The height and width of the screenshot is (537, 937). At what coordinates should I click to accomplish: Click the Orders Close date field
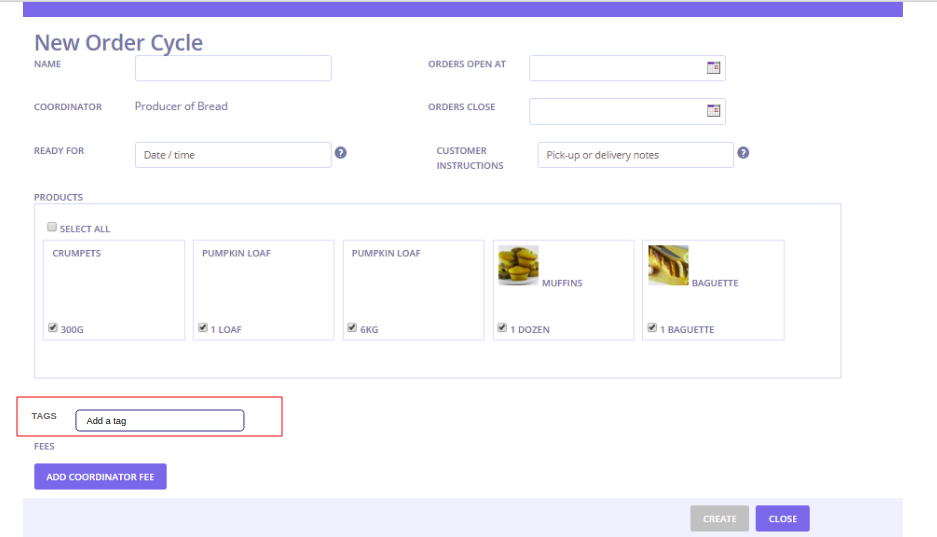point(627,111)
